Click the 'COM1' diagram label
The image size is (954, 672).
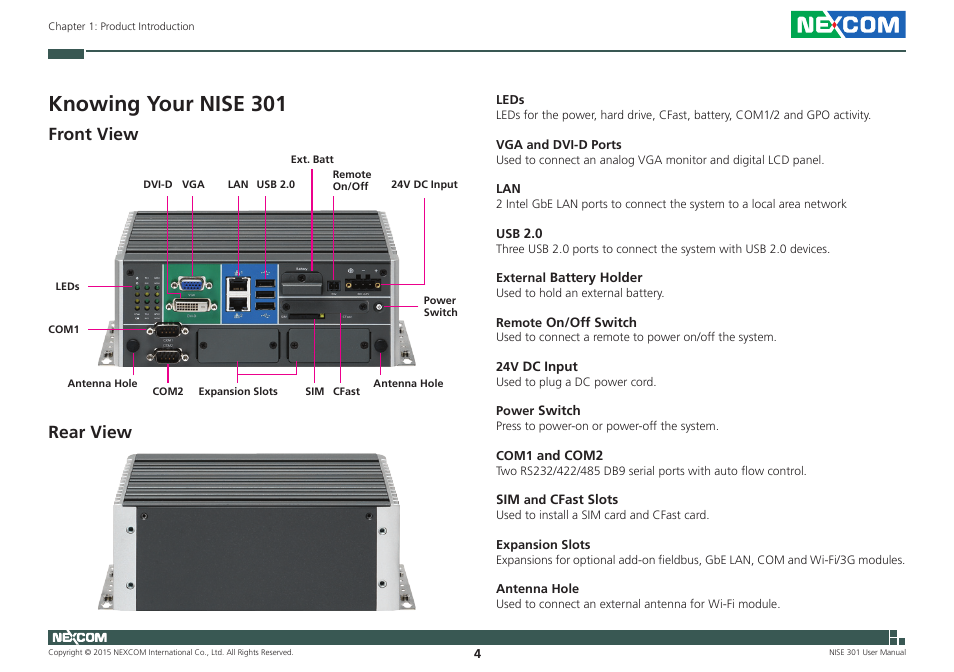point(64,329)
